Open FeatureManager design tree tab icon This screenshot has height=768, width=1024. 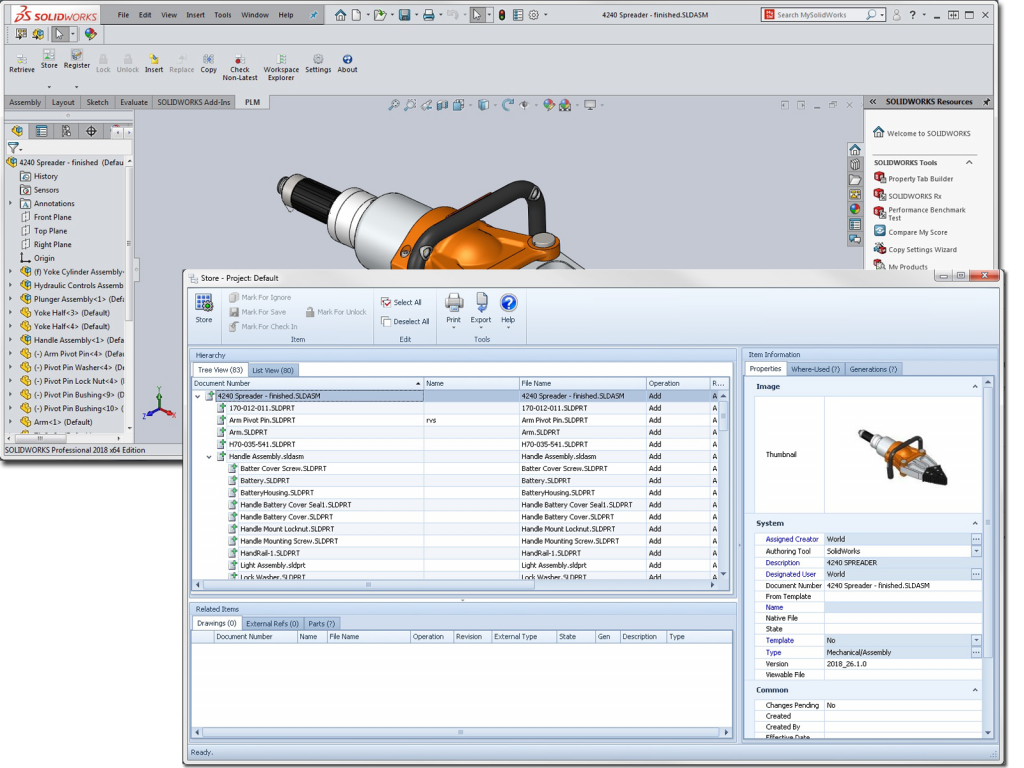pyautogui.click(x=17, y=131)
